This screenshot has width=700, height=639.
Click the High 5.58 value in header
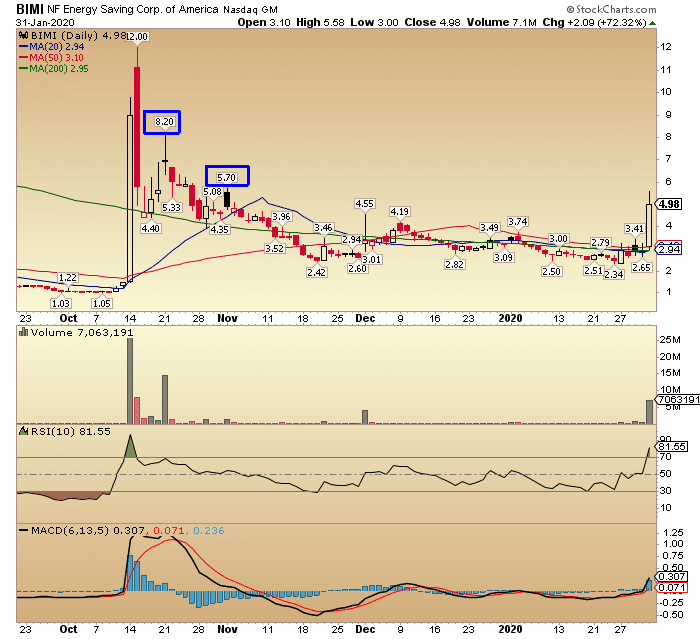click(320, 22)
